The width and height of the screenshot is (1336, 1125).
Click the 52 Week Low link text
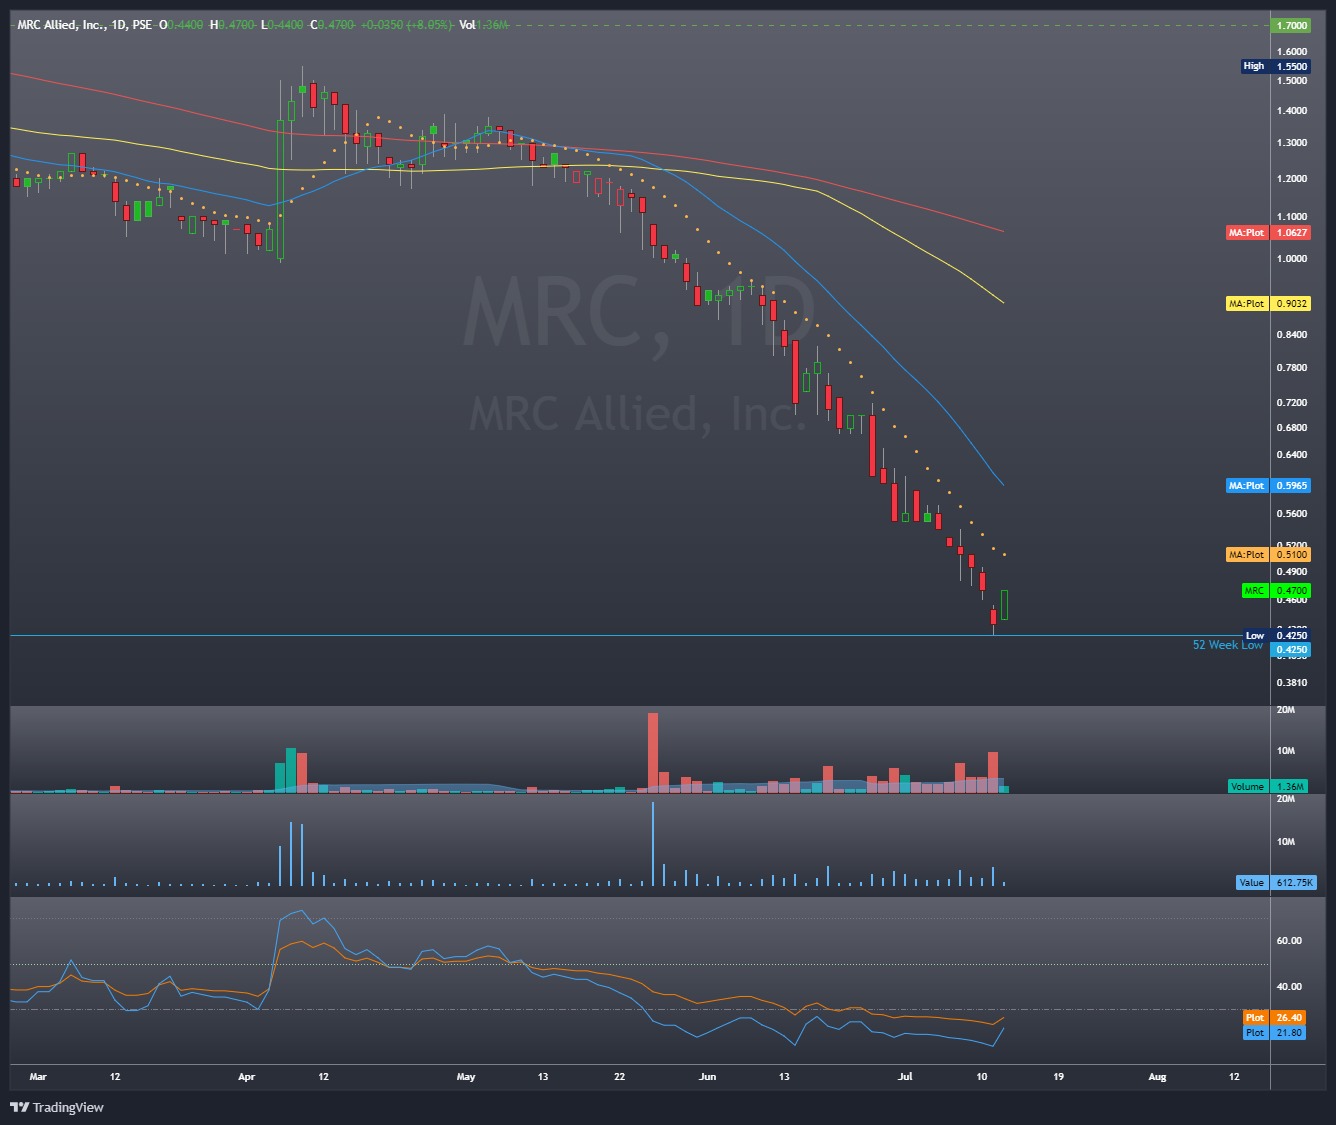tap(1226, 646)
